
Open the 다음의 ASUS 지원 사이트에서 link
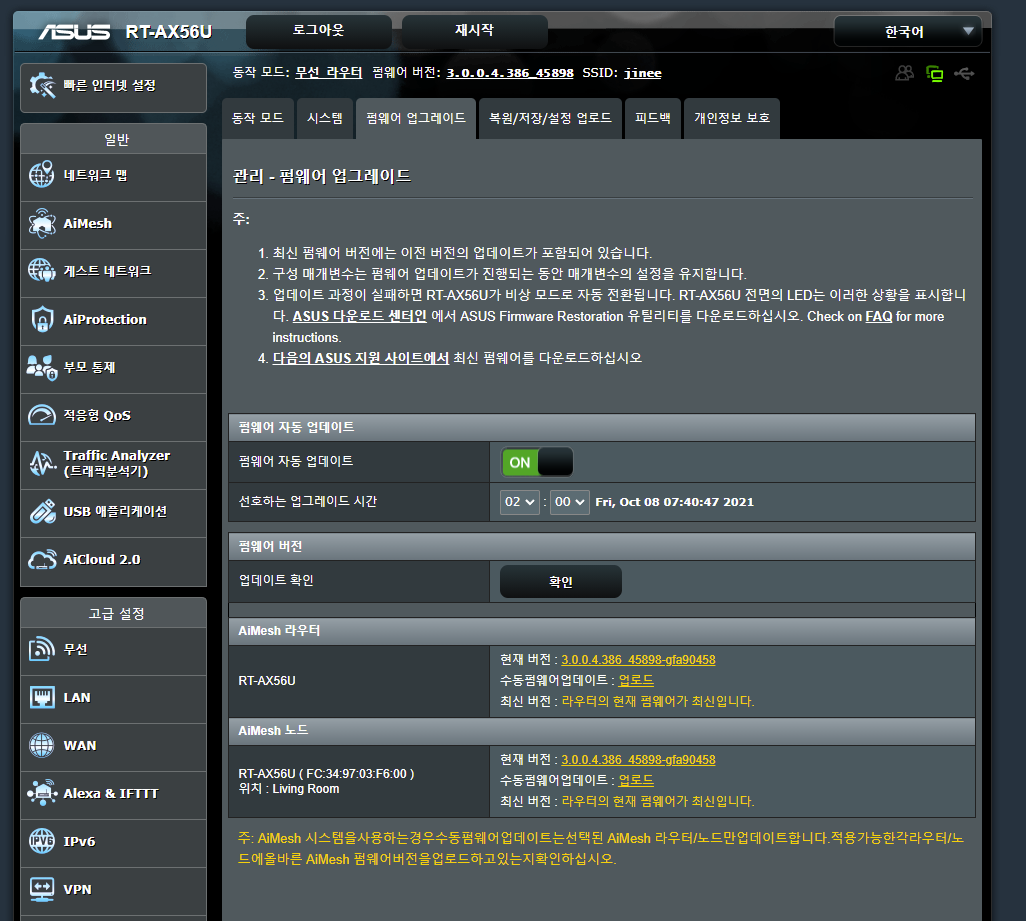[361, 358]
